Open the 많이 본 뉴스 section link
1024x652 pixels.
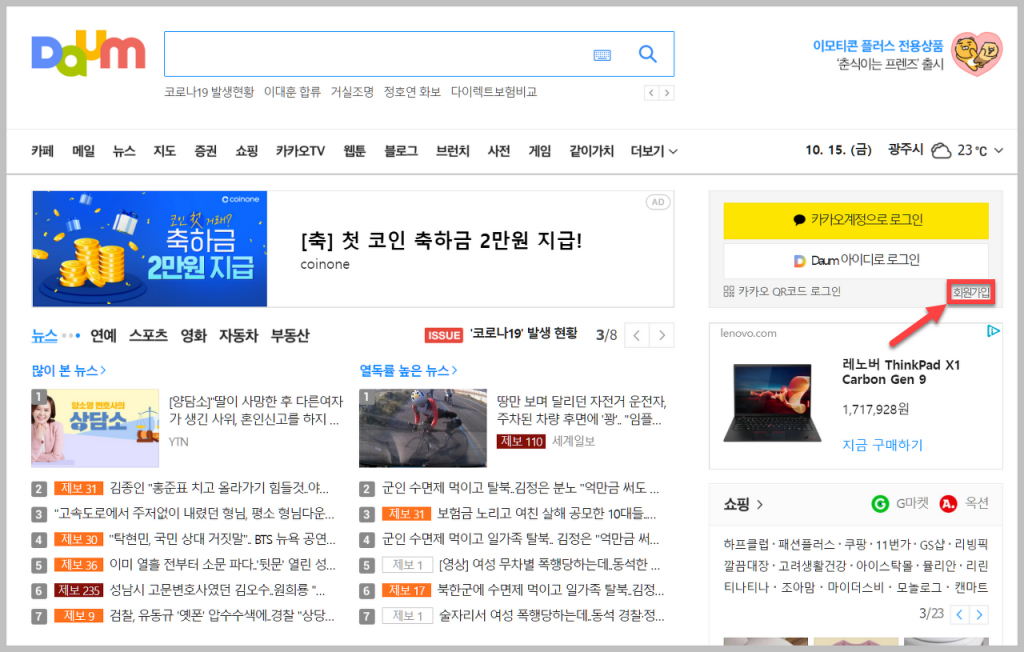[x=69, y=371]
